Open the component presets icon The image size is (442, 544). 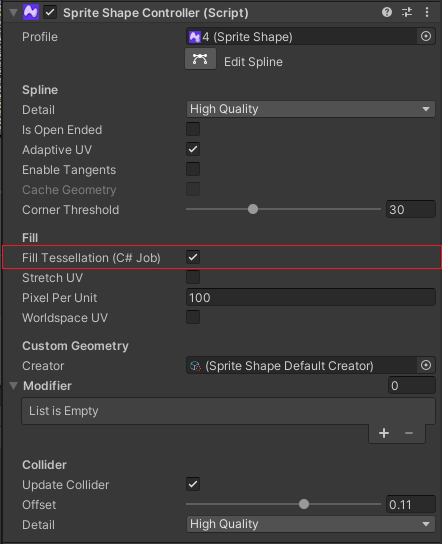pos(407,12)
